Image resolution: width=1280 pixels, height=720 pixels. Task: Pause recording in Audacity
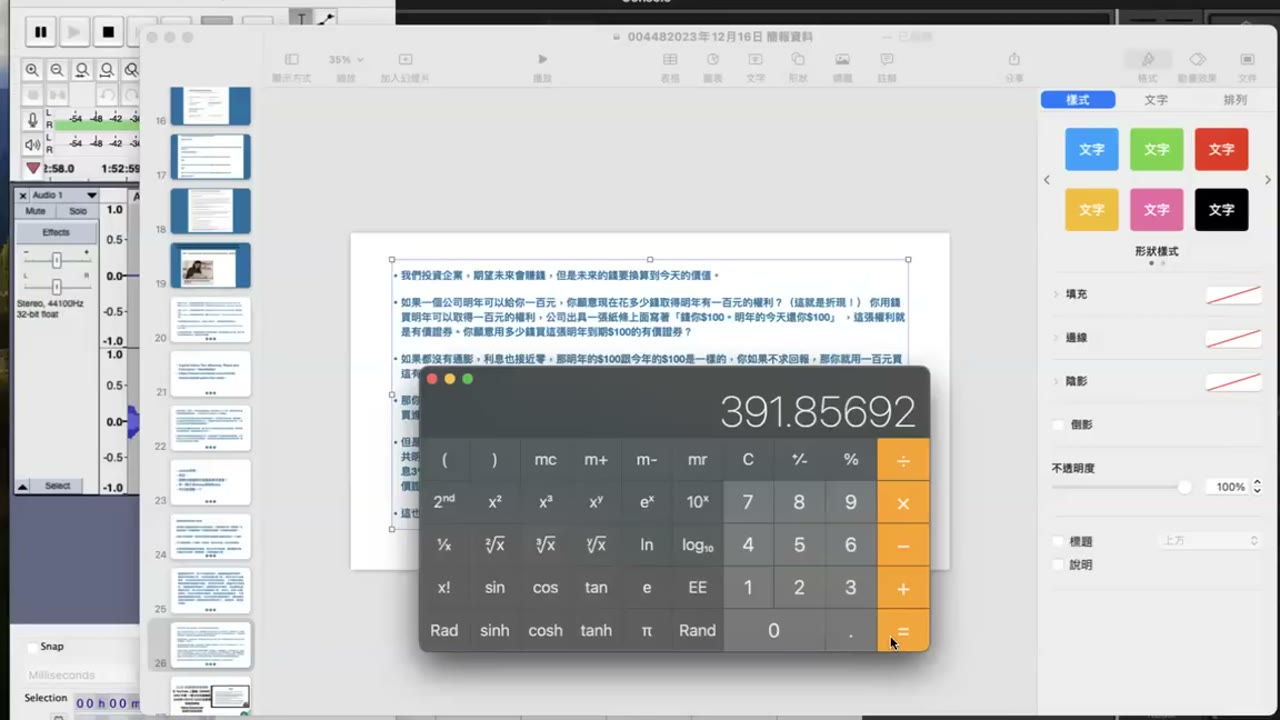tap(40, 32)
